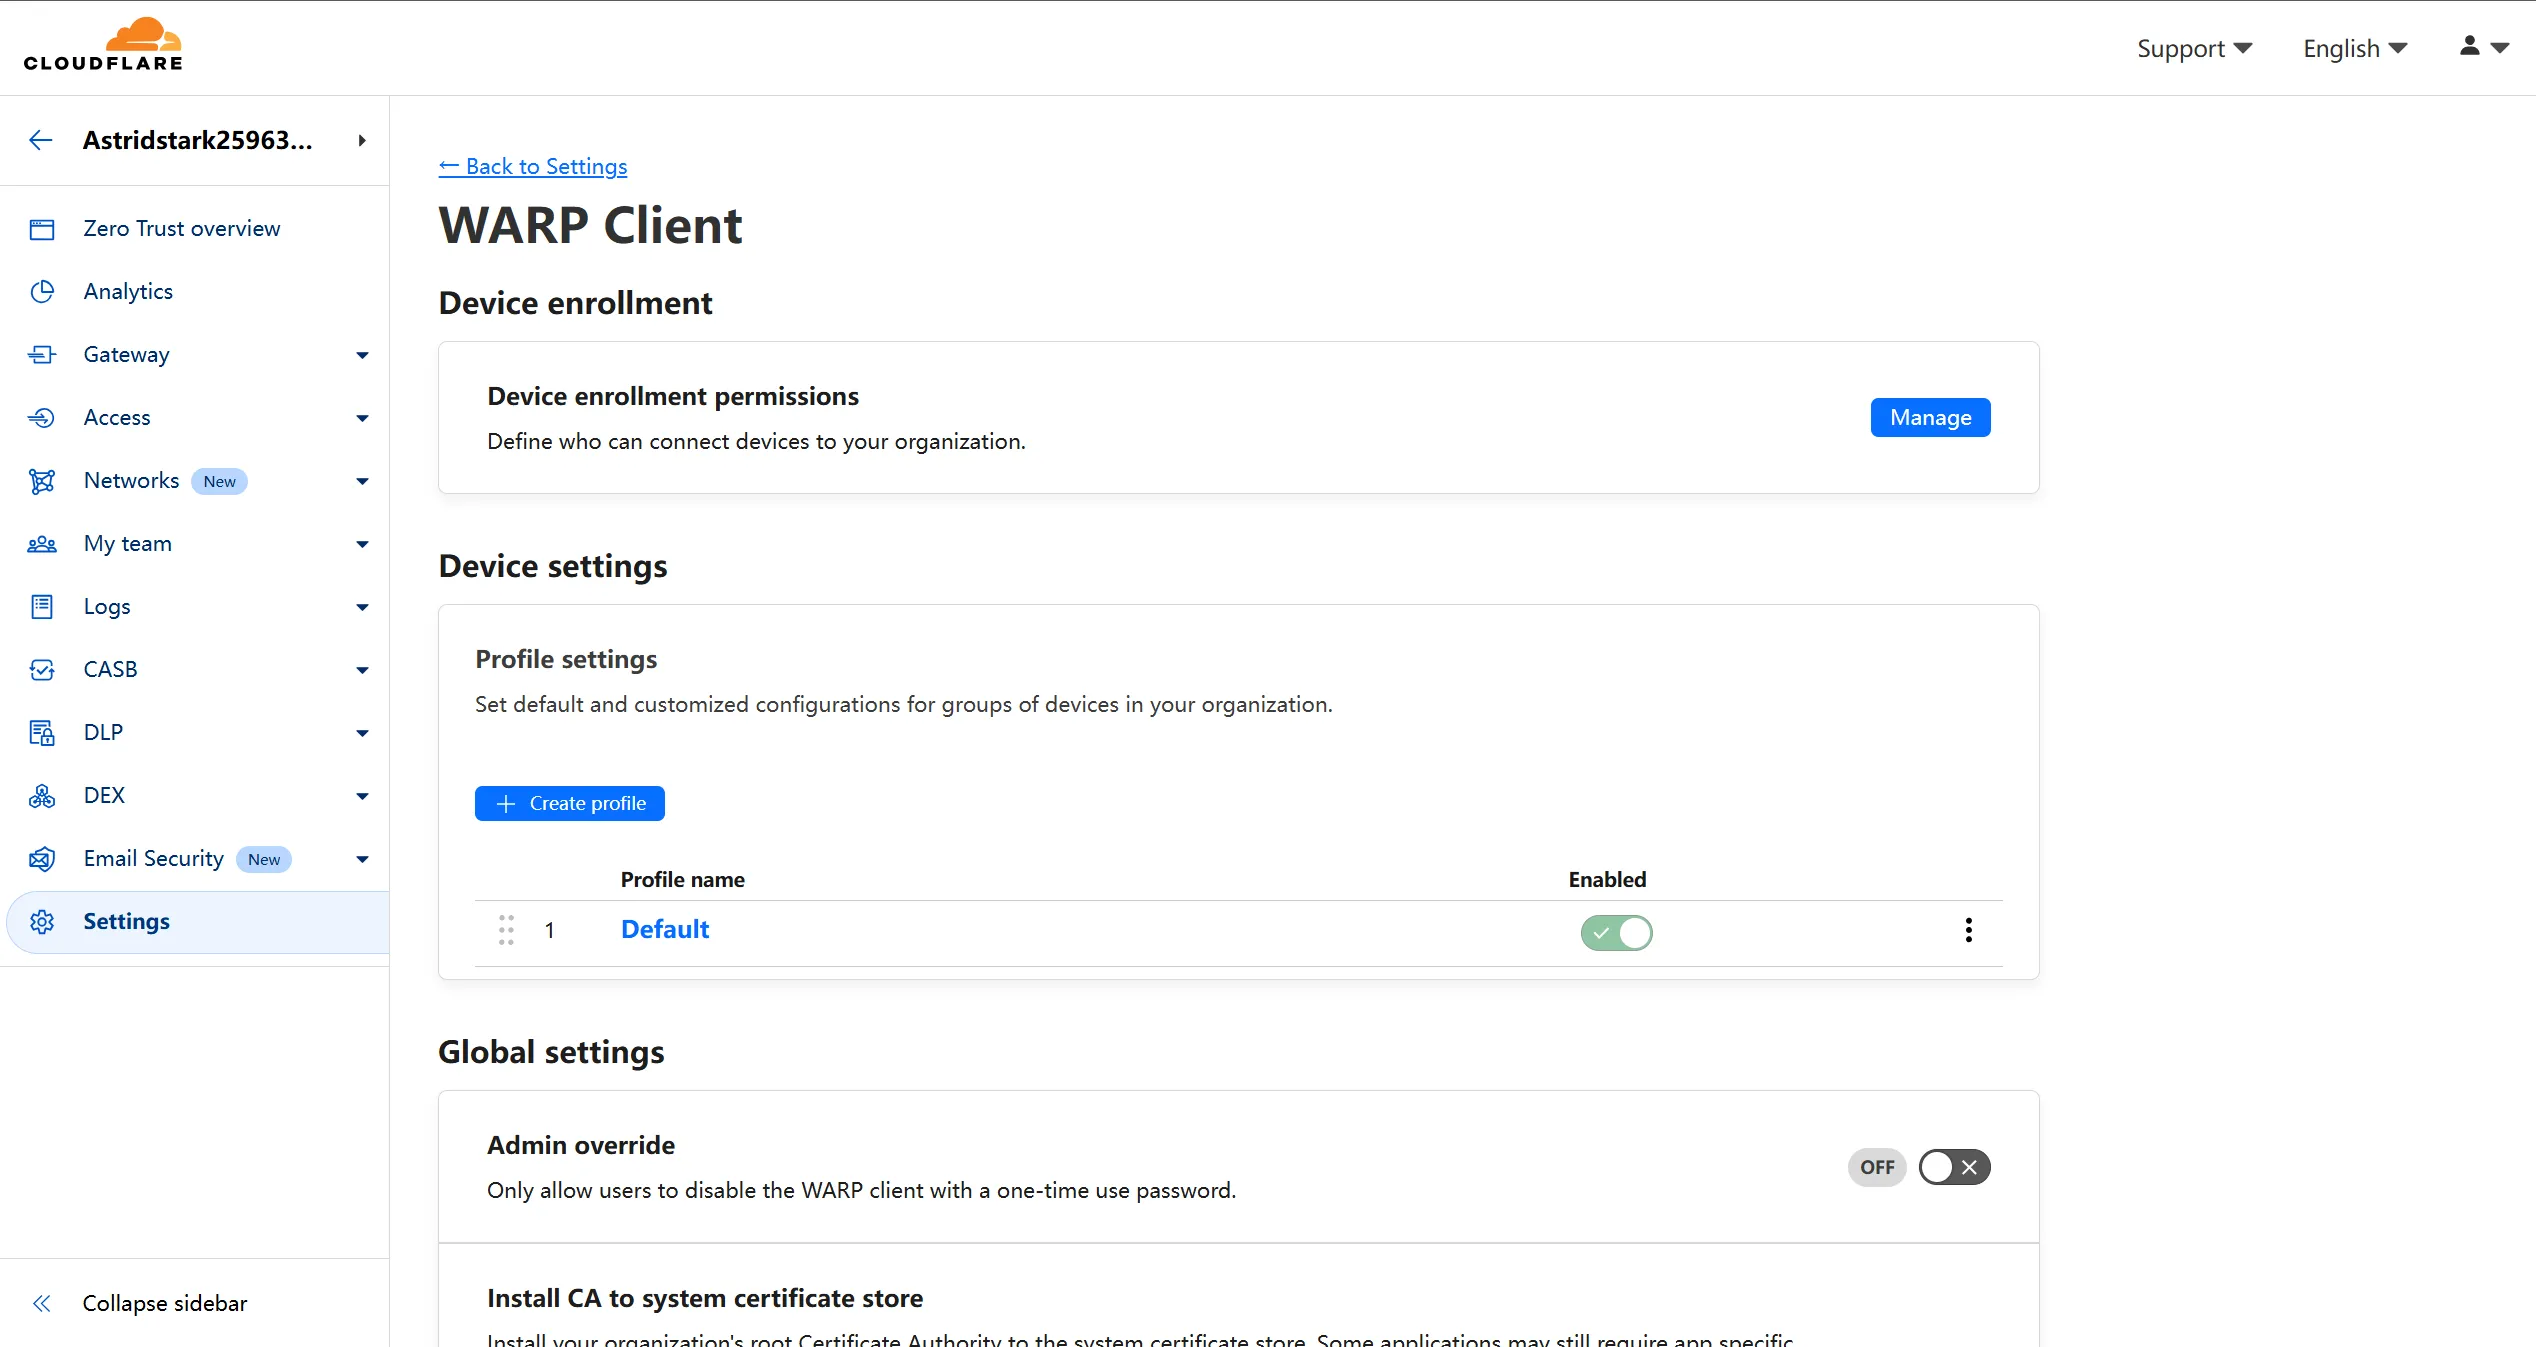Enable the Admin override toggle
Viewport: 2536px width, 1347px height.
click(x=1954, y=1167)
